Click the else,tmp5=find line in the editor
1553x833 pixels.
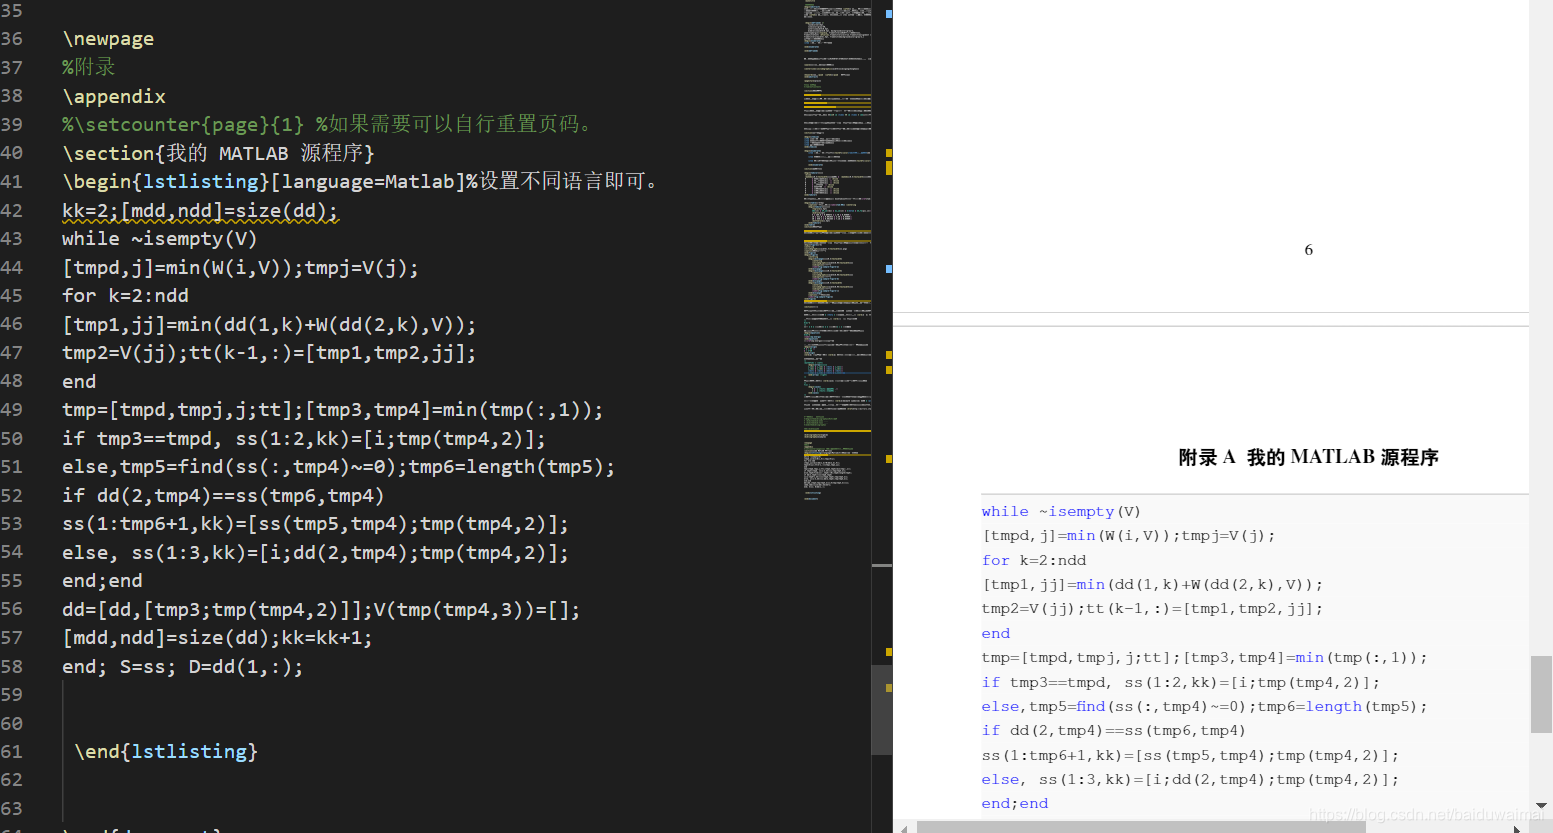click(338, 467)
